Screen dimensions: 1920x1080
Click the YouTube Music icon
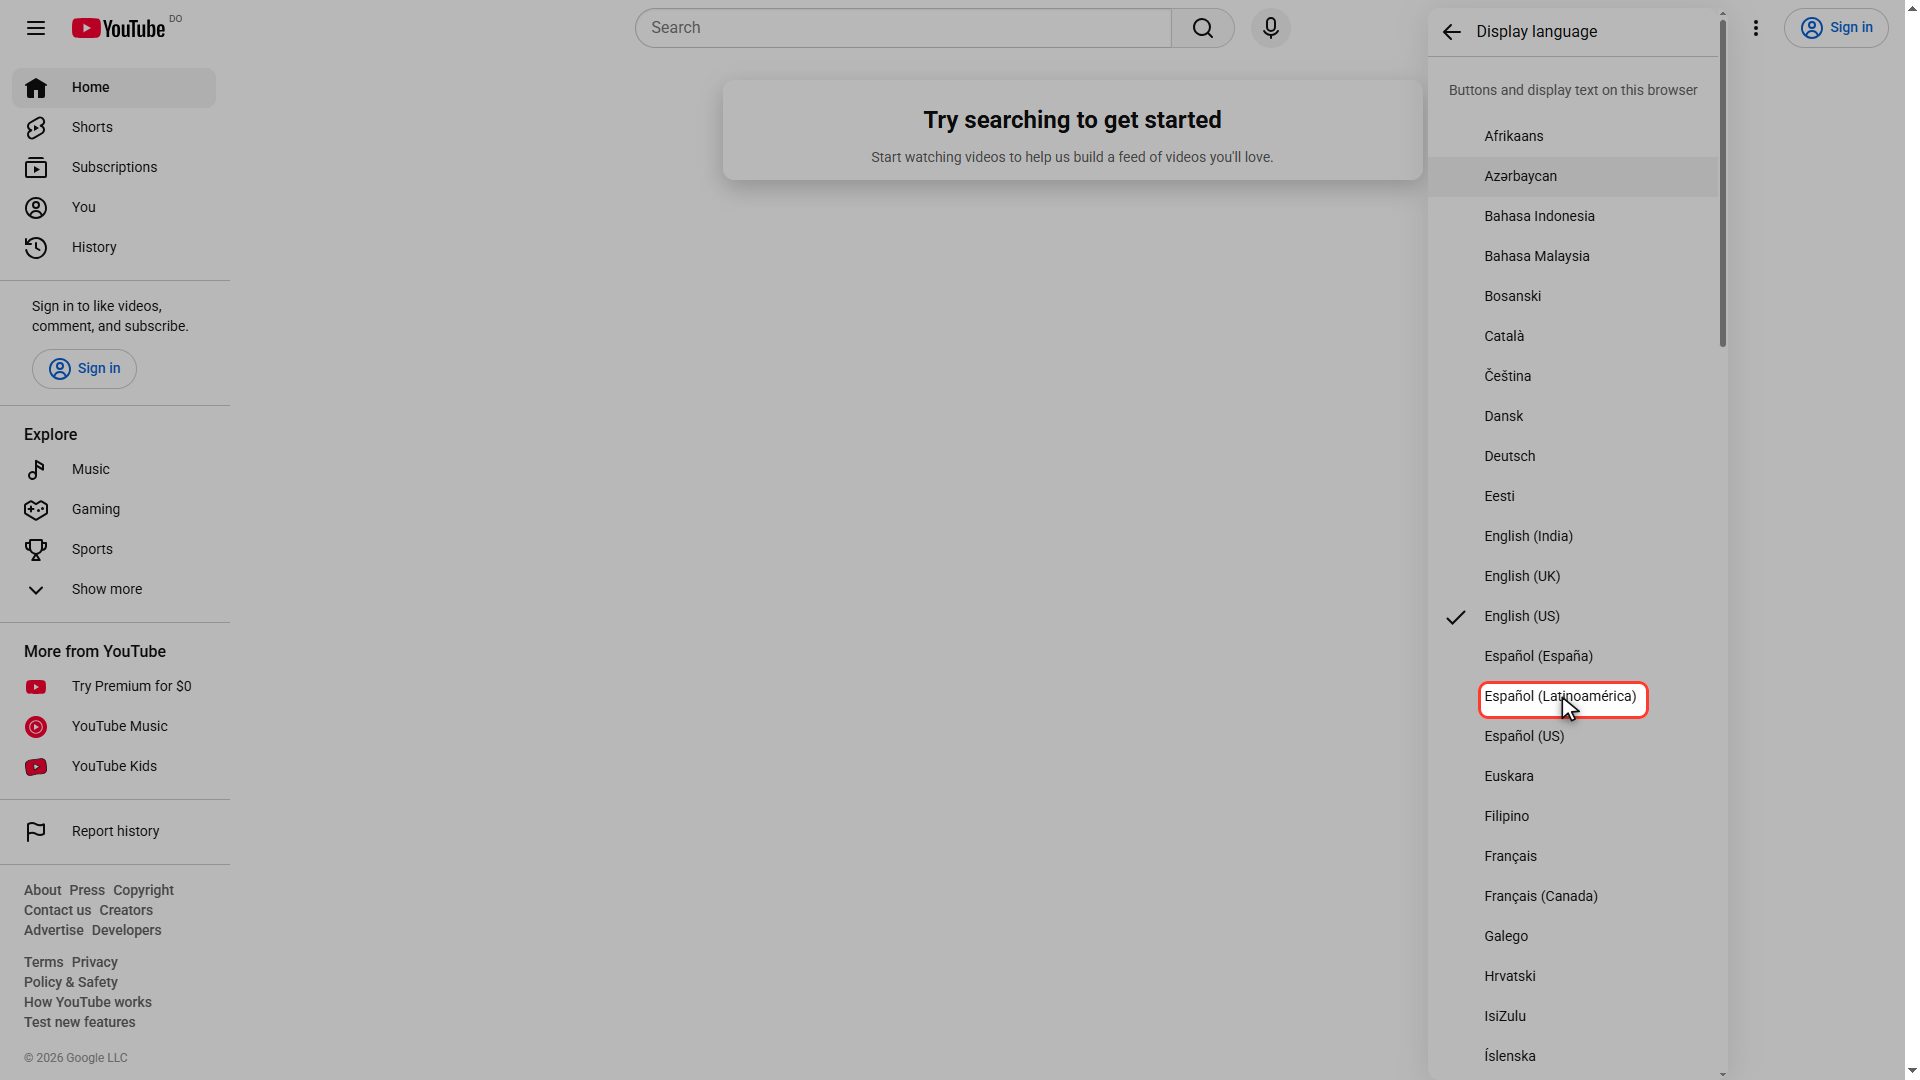point(36,727)
